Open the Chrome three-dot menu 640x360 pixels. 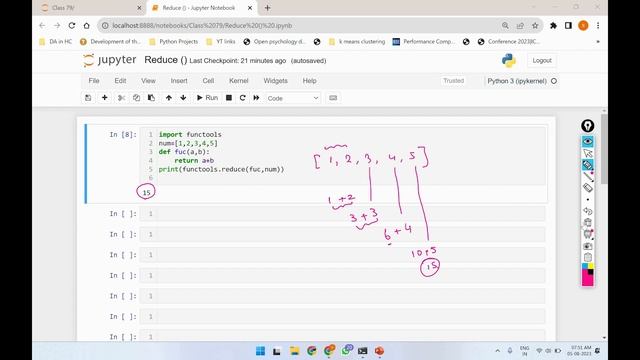(x=598, y=25)
